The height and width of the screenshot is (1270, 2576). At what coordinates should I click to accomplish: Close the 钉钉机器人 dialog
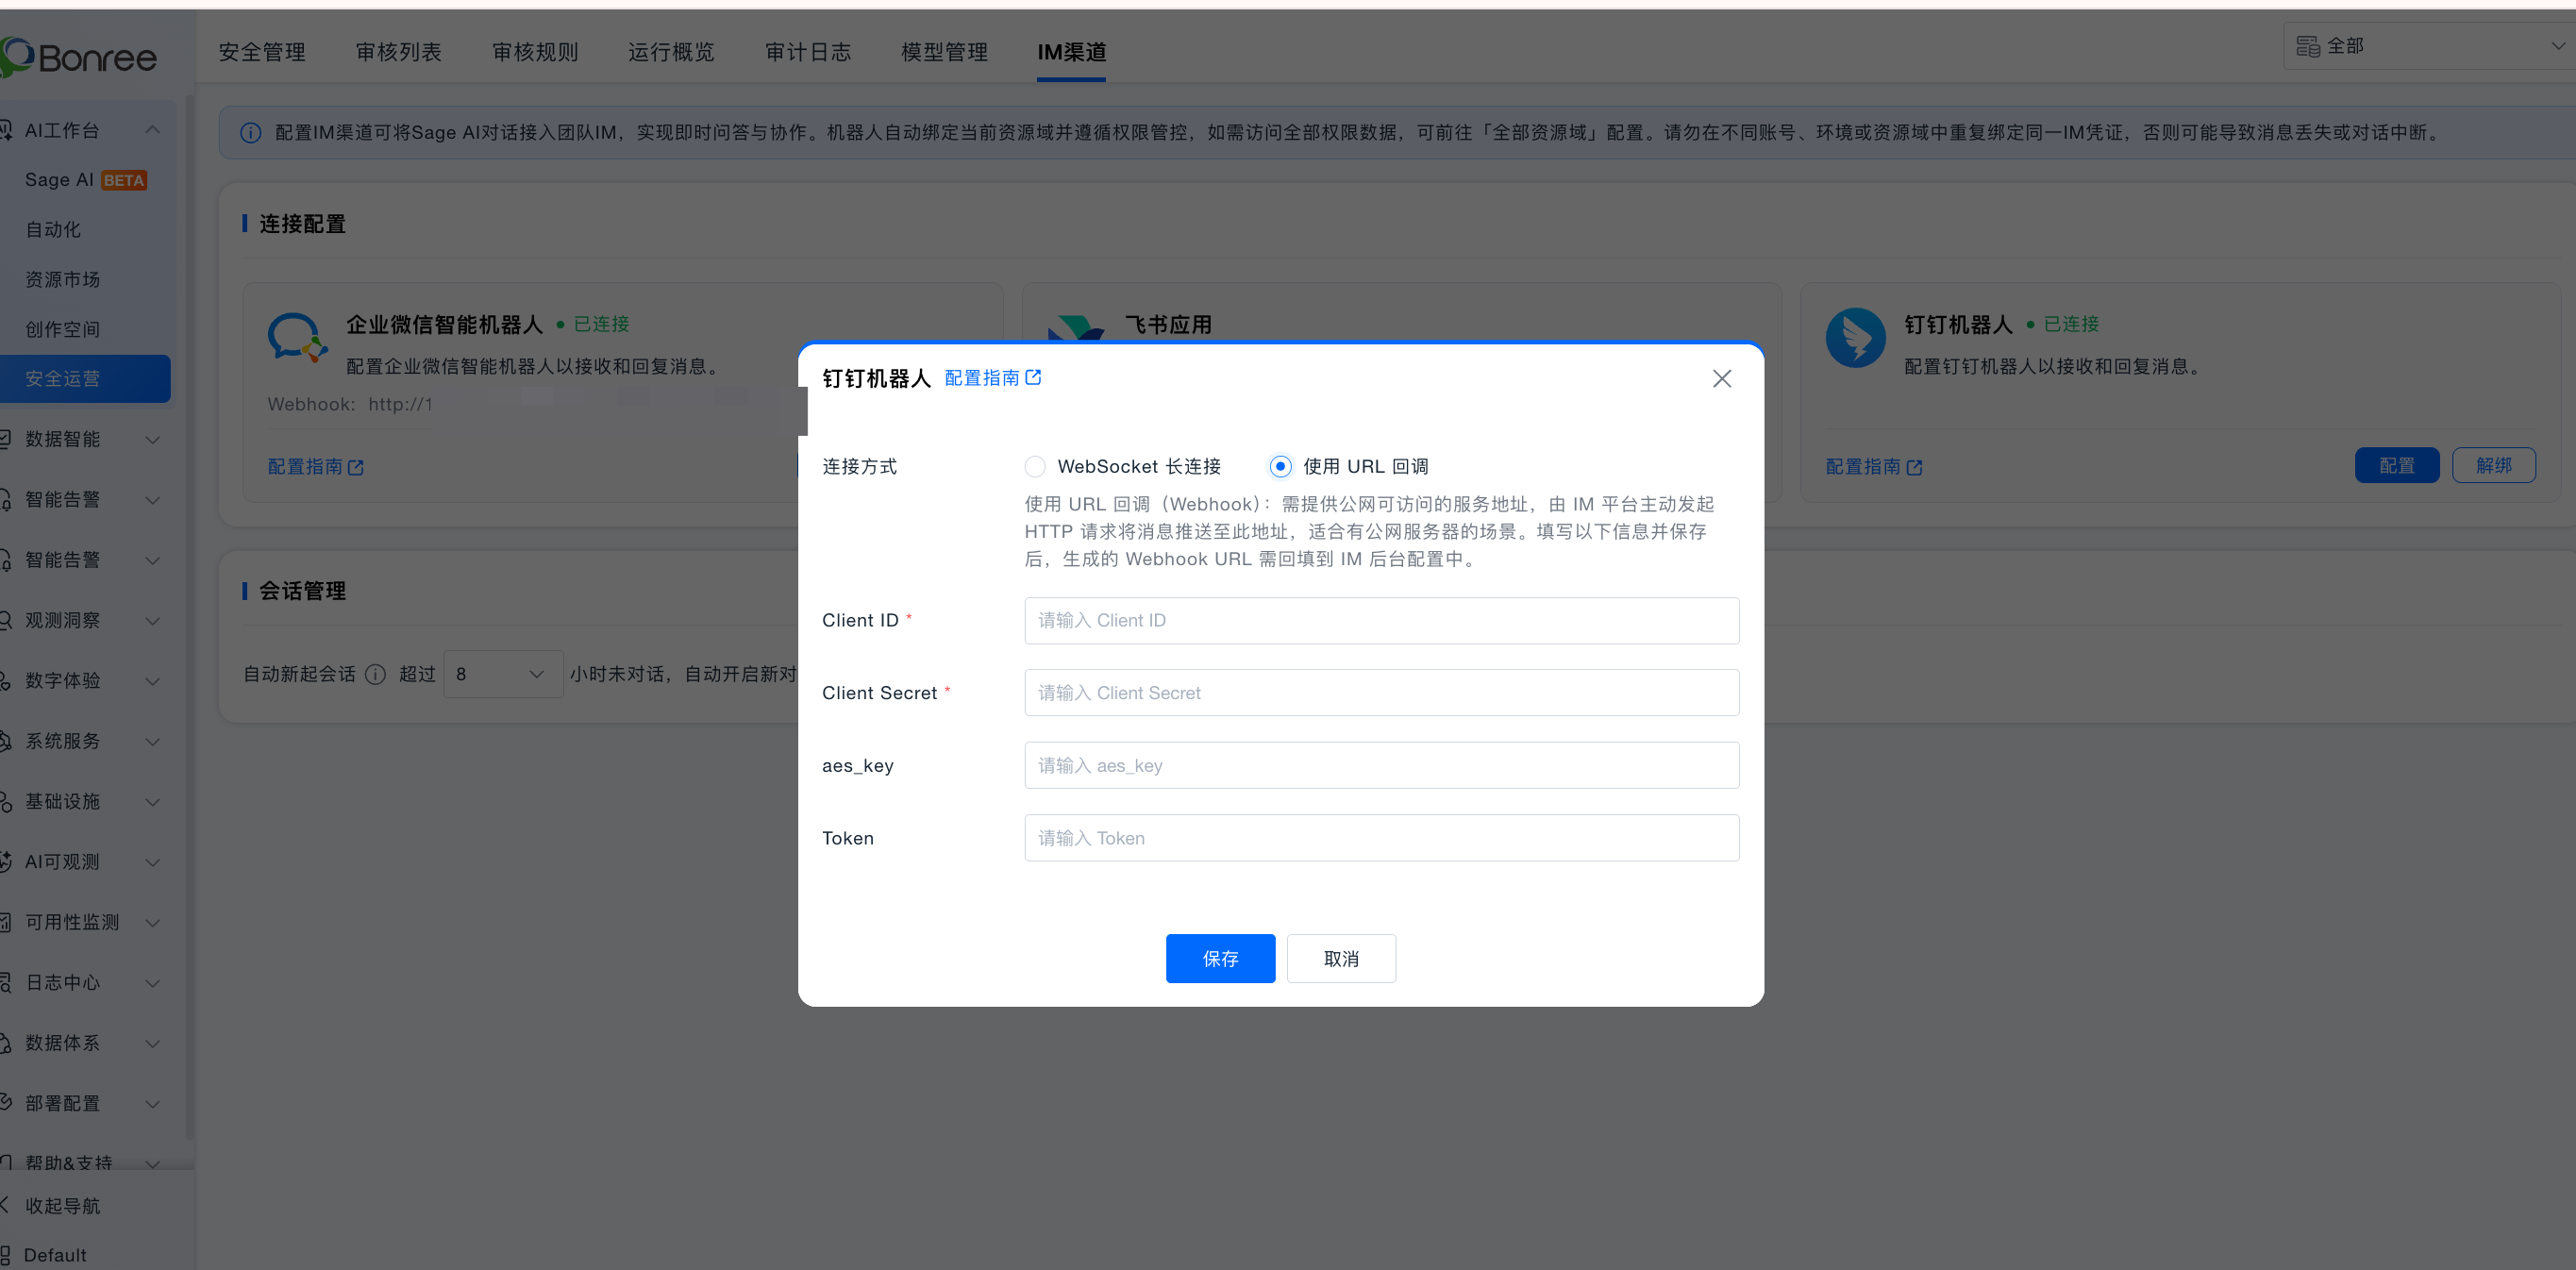(x=1721, y=379)
